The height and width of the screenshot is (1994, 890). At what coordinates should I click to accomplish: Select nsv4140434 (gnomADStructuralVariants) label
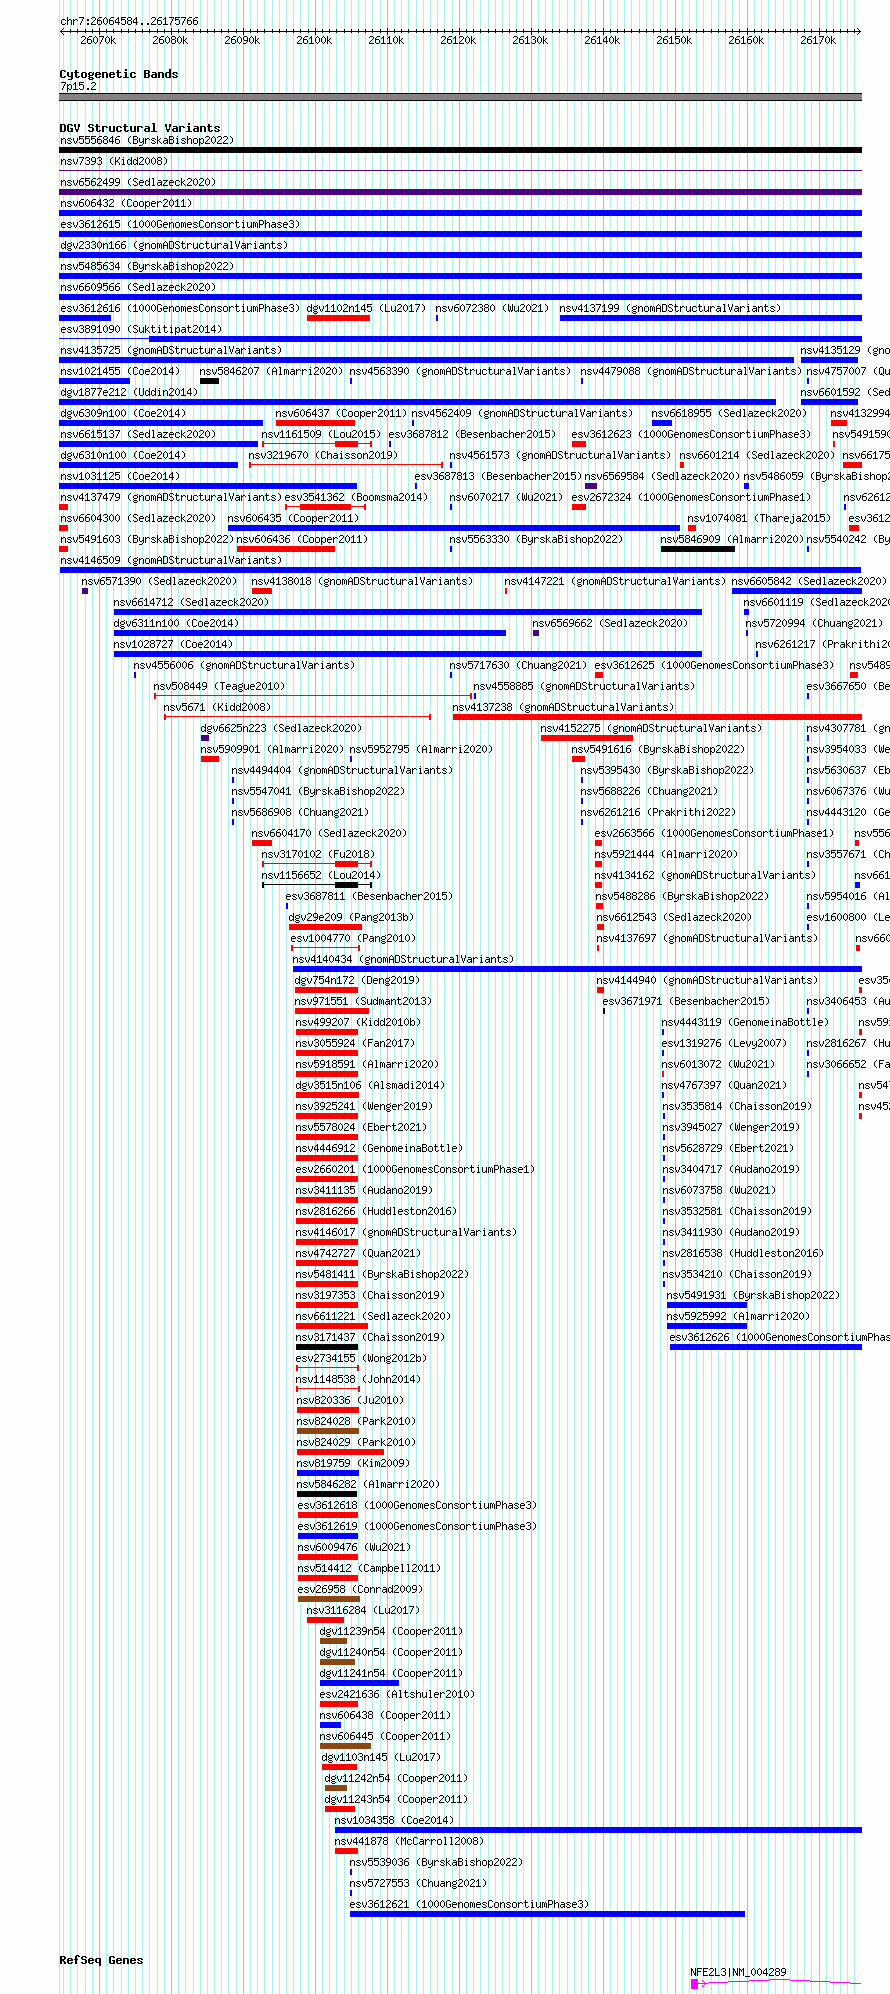tap(404, 960)
